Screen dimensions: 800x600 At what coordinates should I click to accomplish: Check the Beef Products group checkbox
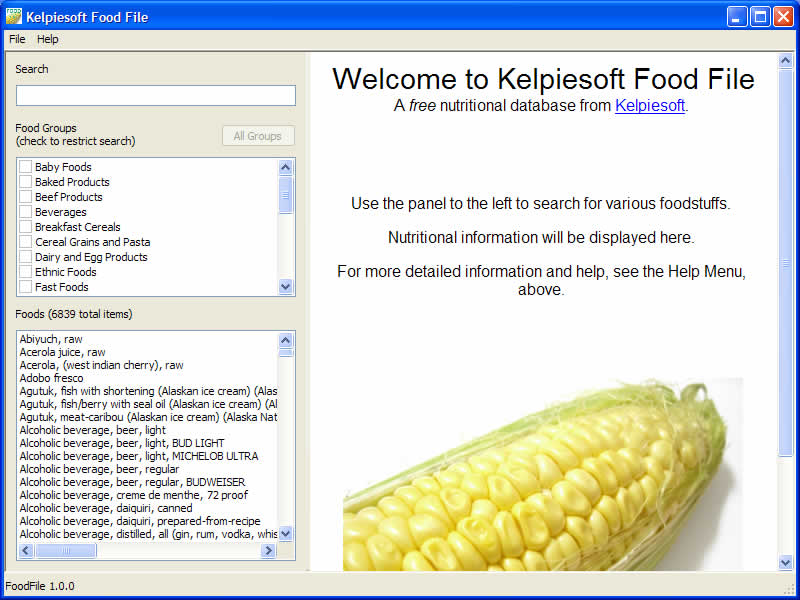(26, 197)
